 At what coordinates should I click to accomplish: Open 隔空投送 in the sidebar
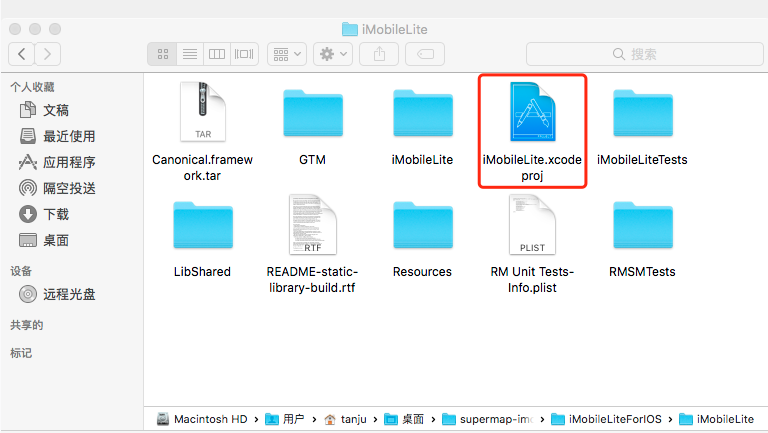click(x=57, y=188)
